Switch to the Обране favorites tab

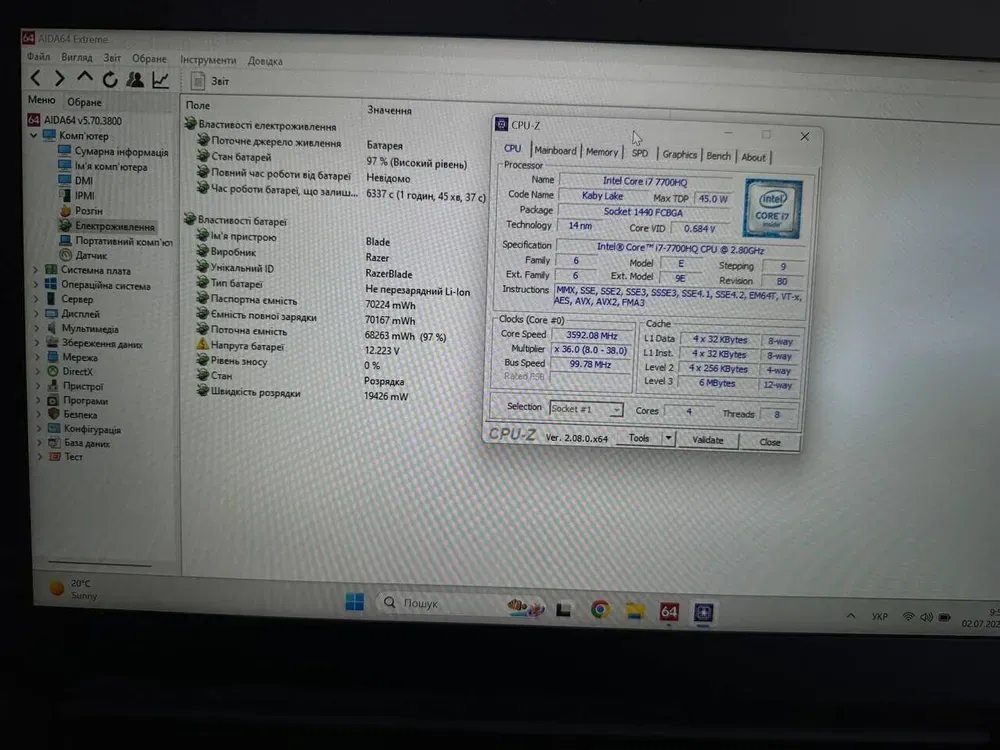click(85, 102)
